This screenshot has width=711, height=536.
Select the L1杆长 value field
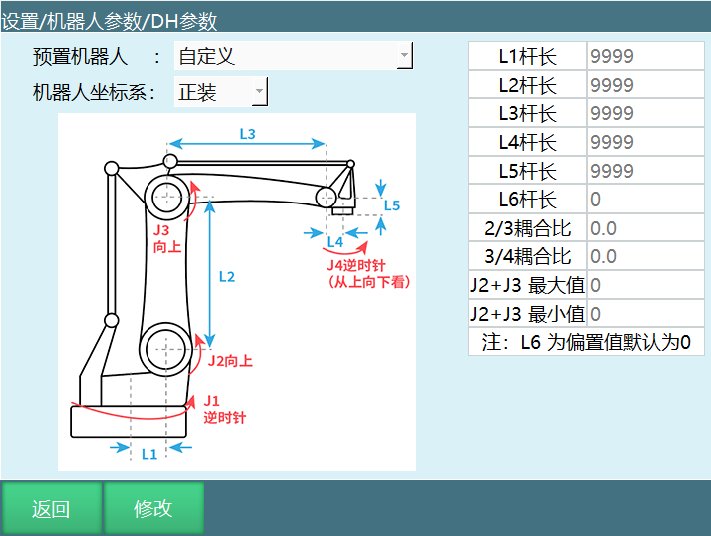[644, 56]
